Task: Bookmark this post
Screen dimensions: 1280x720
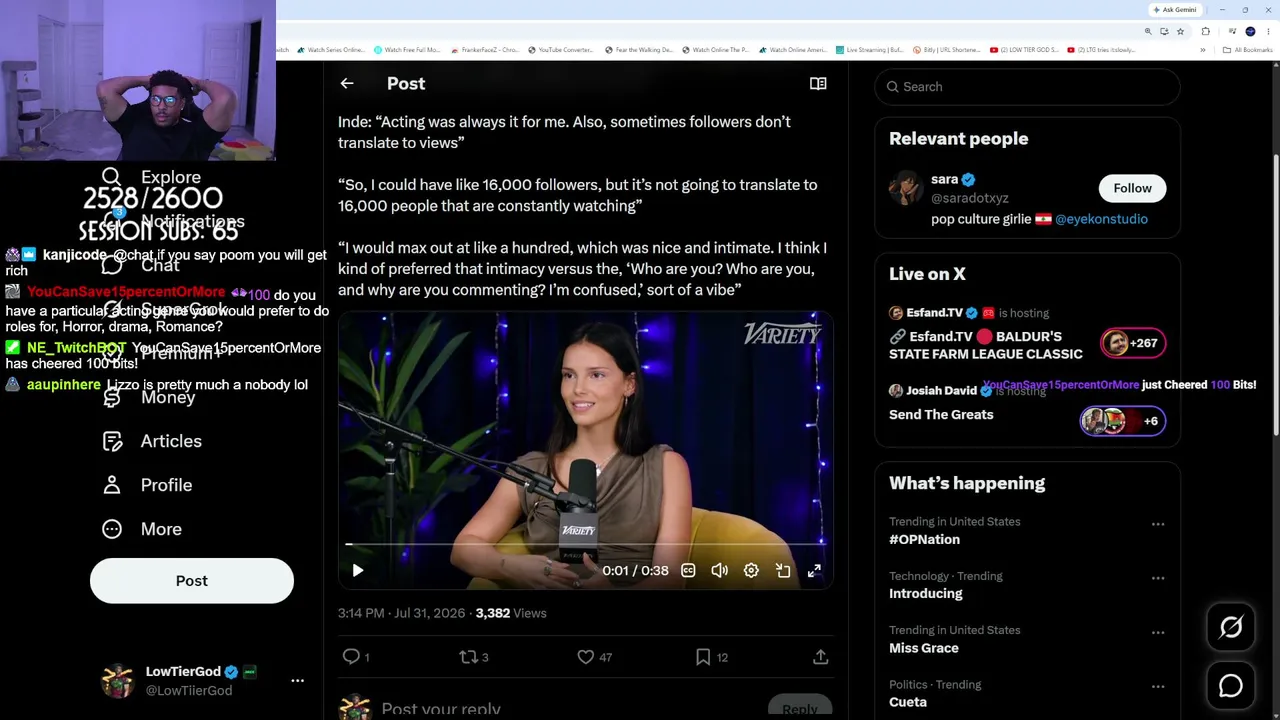Action: tap(703, 657)
